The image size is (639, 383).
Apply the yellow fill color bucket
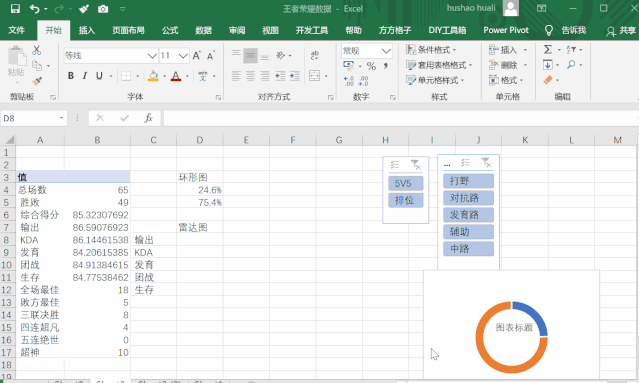pos(153,76)
